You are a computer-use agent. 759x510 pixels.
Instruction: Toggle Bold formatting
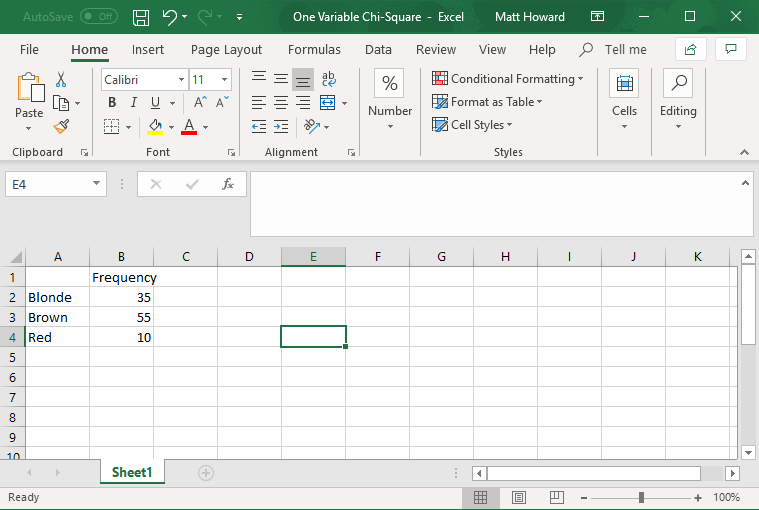click(112, 103)
